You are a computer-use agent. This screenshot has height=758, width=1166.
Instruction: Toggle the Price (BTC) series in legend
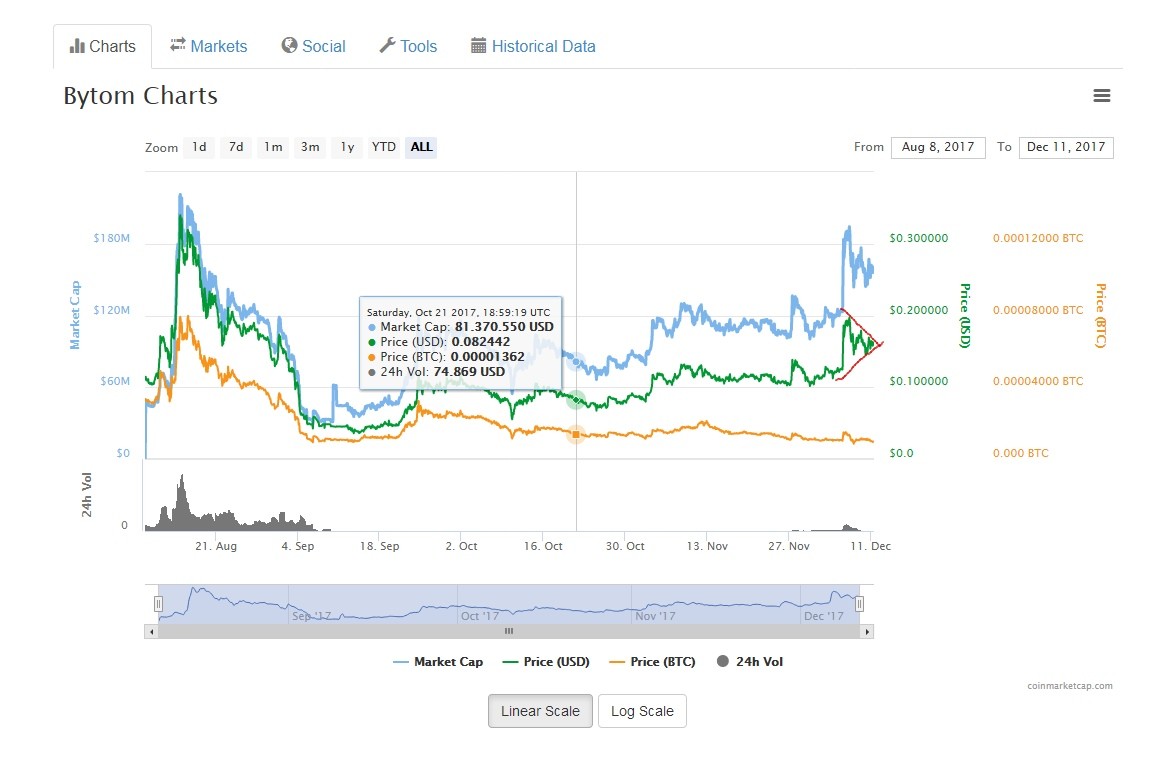[x=653, y=662]
